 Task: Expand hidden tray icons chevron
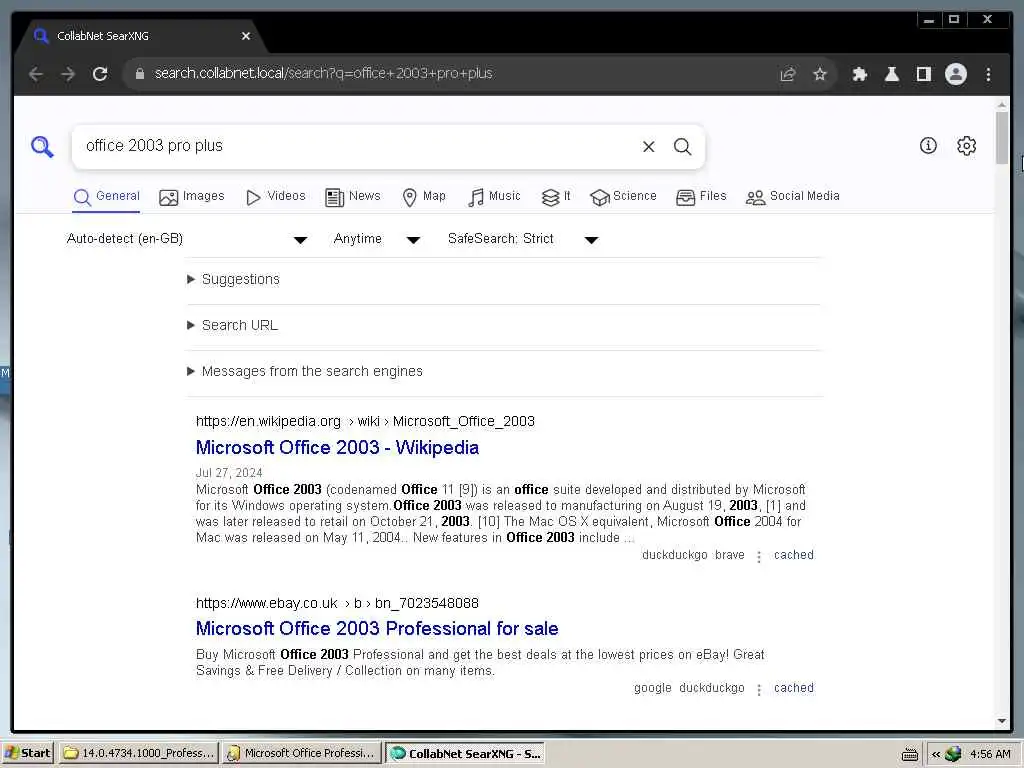coord(936,754)
